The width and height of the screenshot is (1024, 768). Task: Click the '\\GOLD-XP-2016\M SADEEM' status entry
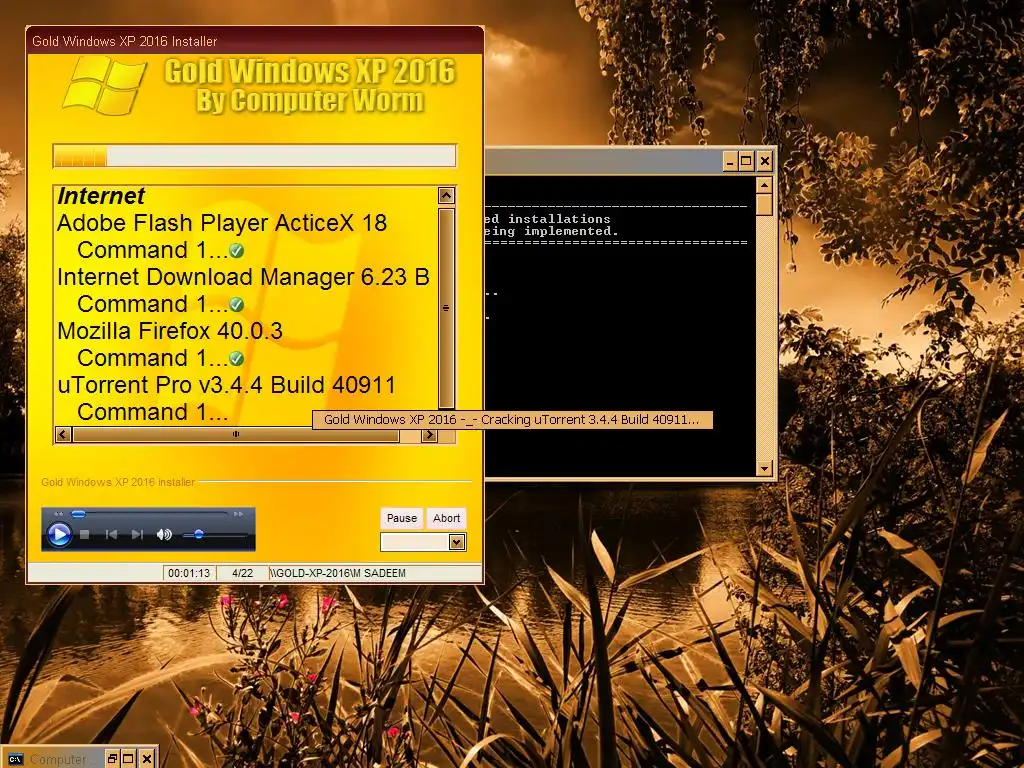[x=338, y=573]
